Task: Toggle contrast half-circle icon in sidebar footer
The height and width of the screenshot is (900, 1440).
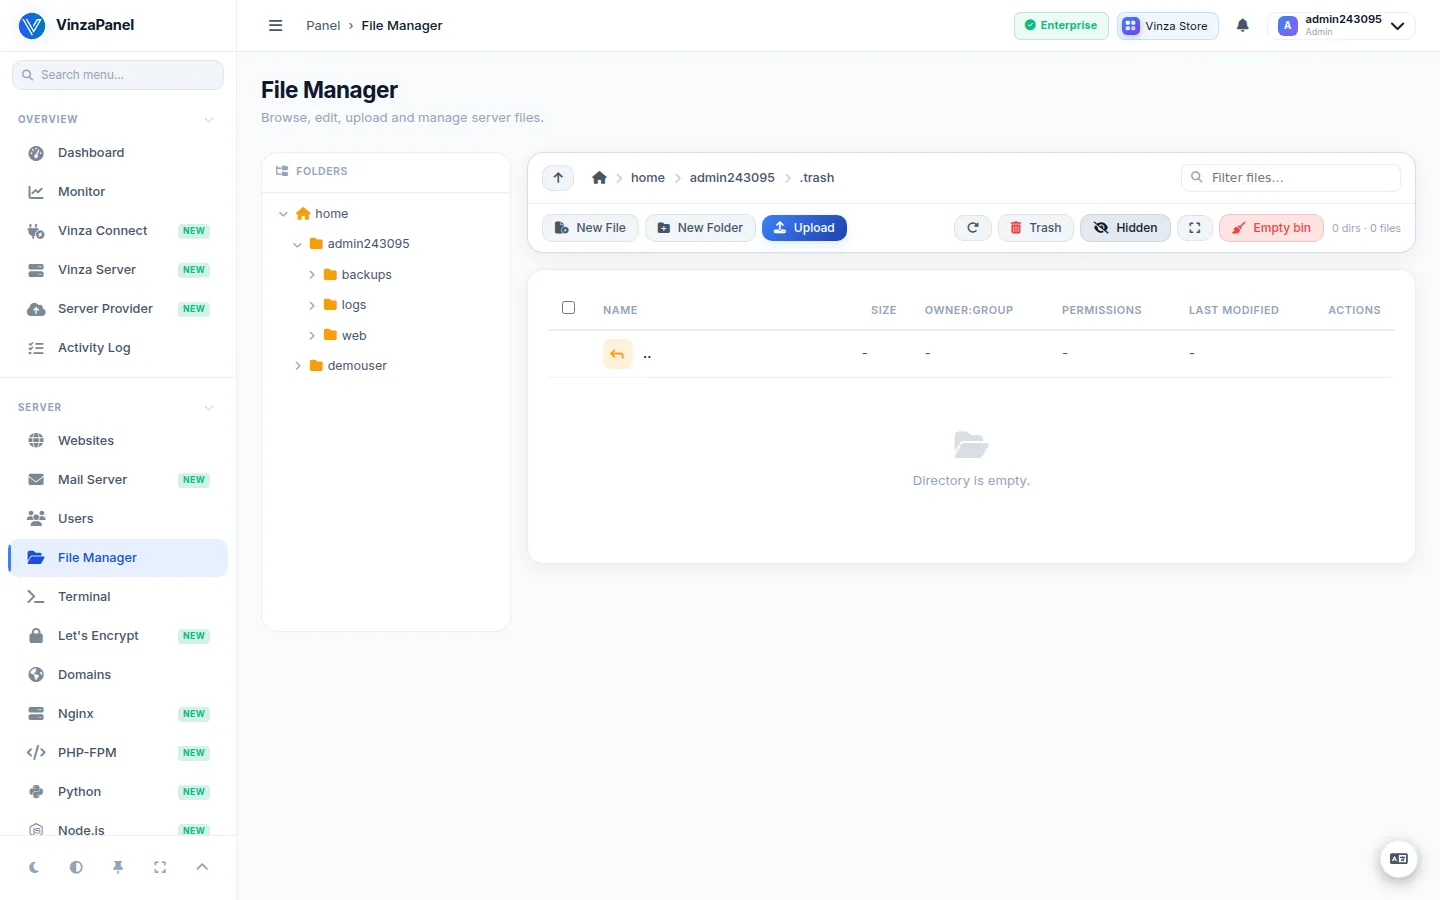Action: click(x=76, y=867)
